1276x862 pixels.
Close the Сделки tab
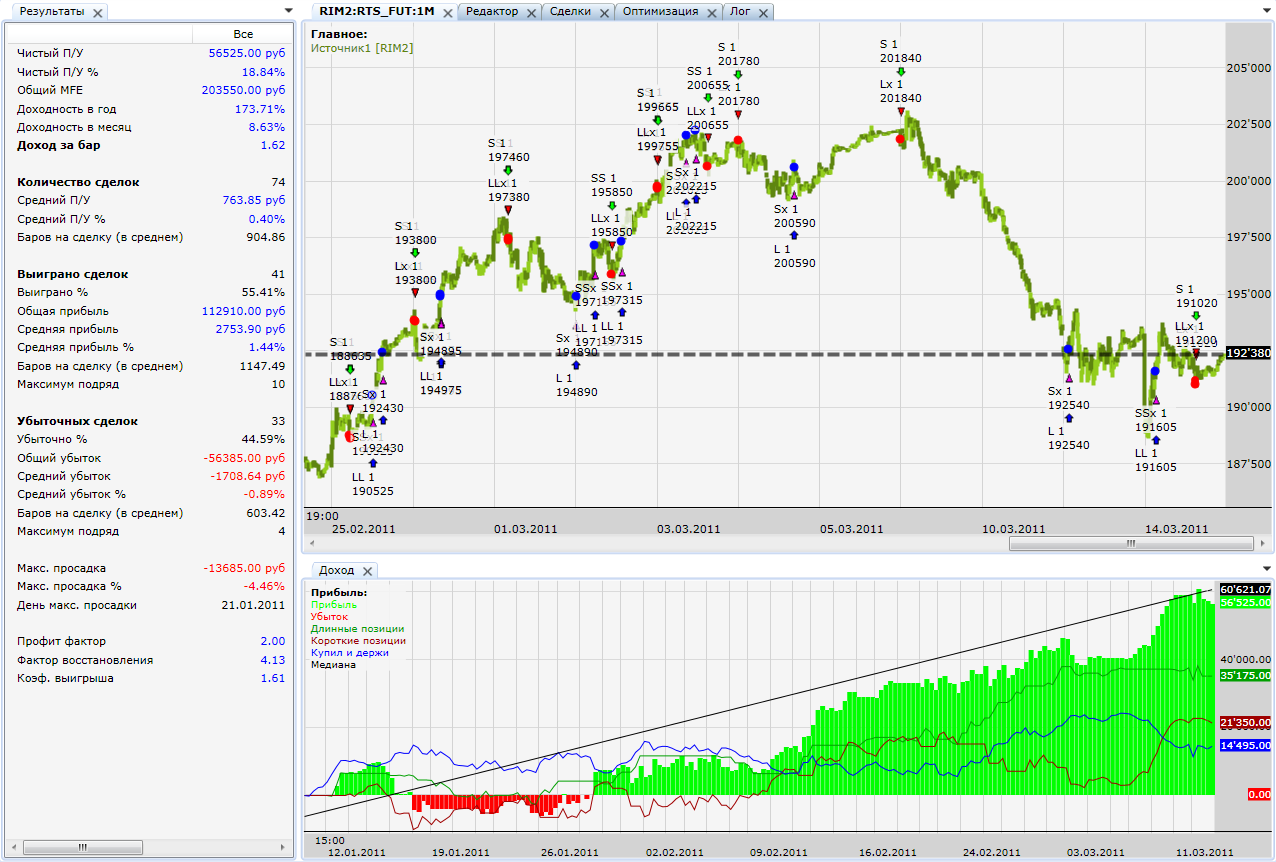pyautogui.click(x=603, y=13)
